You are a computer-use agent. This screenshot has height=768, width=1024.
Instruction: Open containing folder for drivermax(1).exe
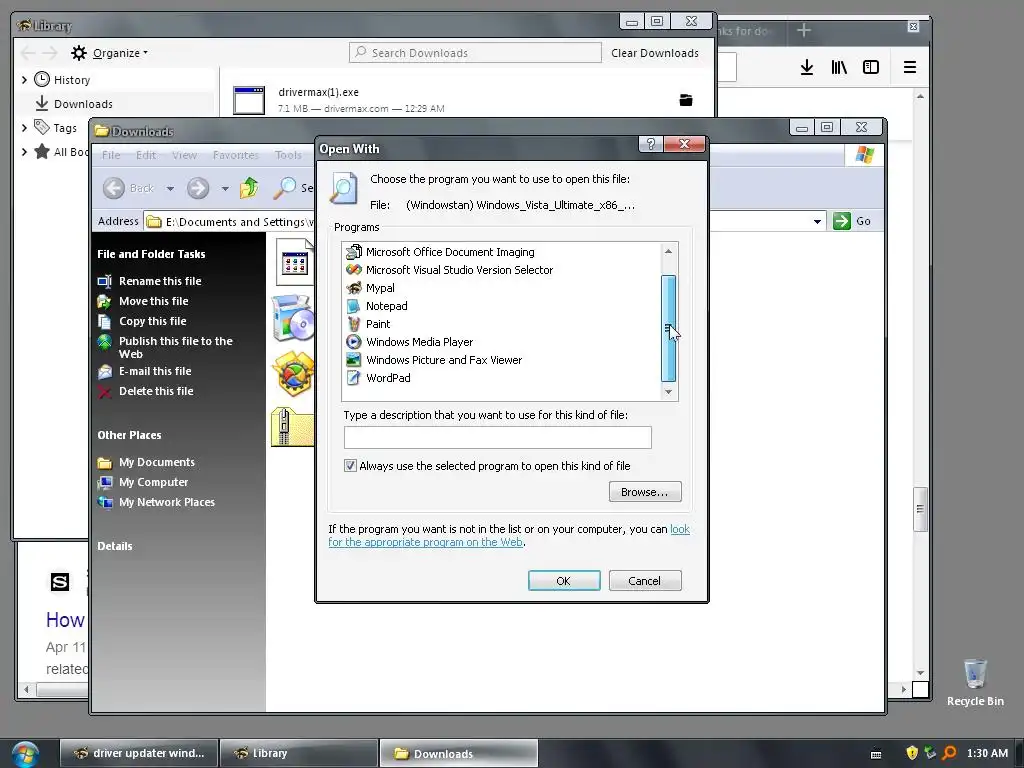[x=686, y=100]
